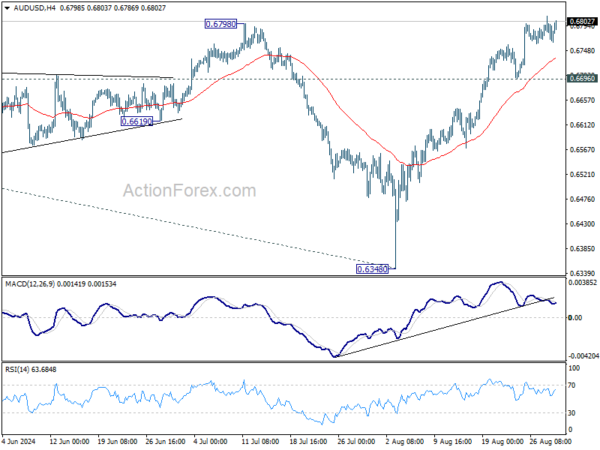This screenshot has height=450, width=600.
Task: Select the ascending triangle support trendline
Action: pyautogui.click(x=92, y=136)
